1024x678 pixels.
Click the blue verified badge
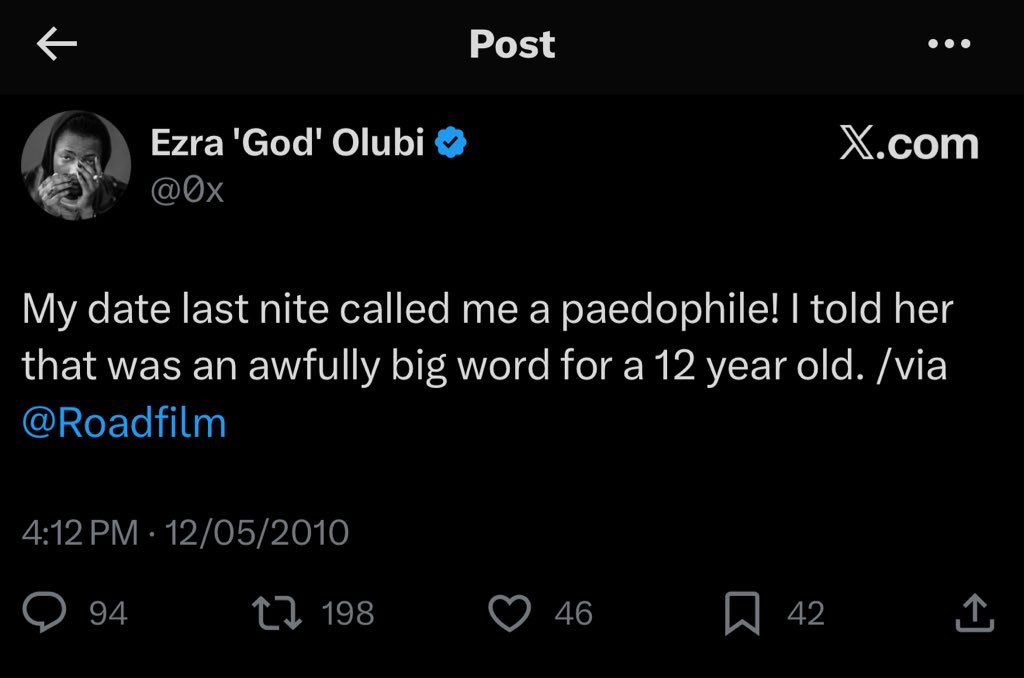pos(454,145)
